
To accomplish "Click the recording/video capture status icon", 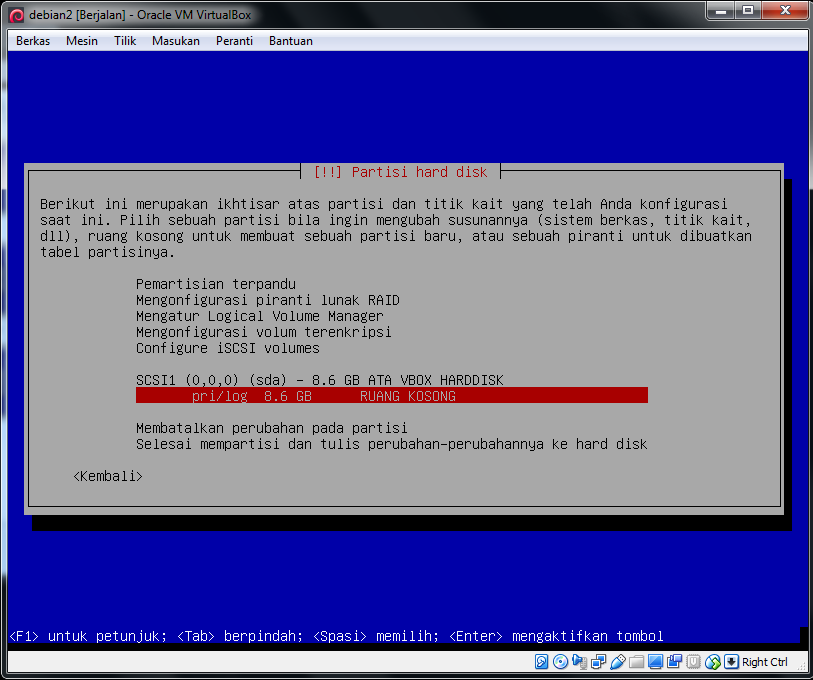I will coord(675,661).
